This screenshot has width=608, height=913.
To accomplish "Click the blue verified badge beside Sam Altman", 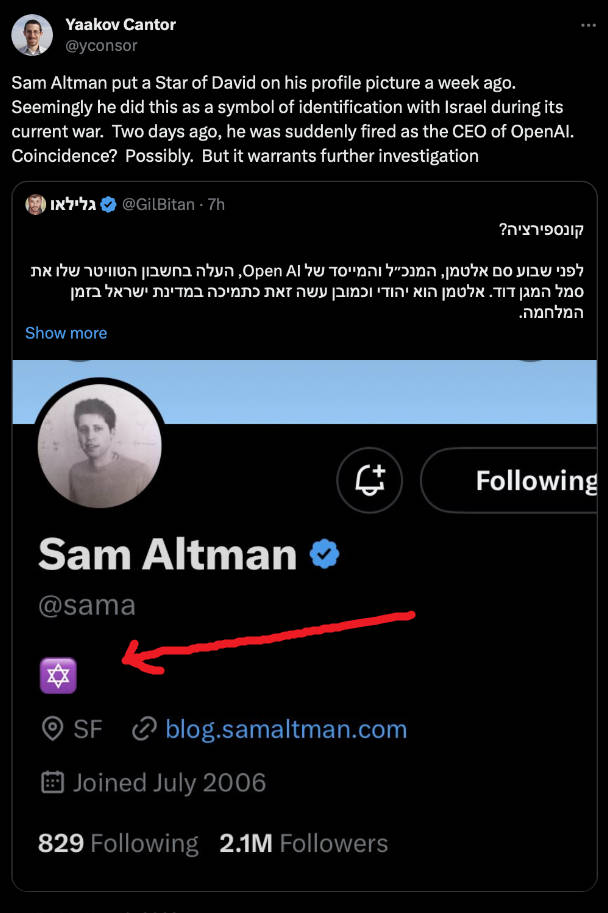I will pos(324,554).
